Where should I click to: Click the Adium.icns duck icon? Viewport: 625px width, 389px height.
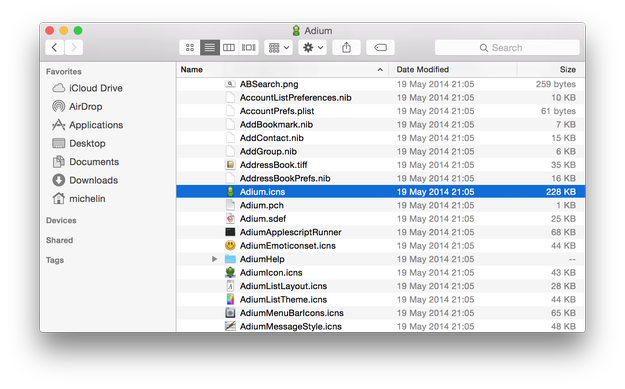coord(230,192)
